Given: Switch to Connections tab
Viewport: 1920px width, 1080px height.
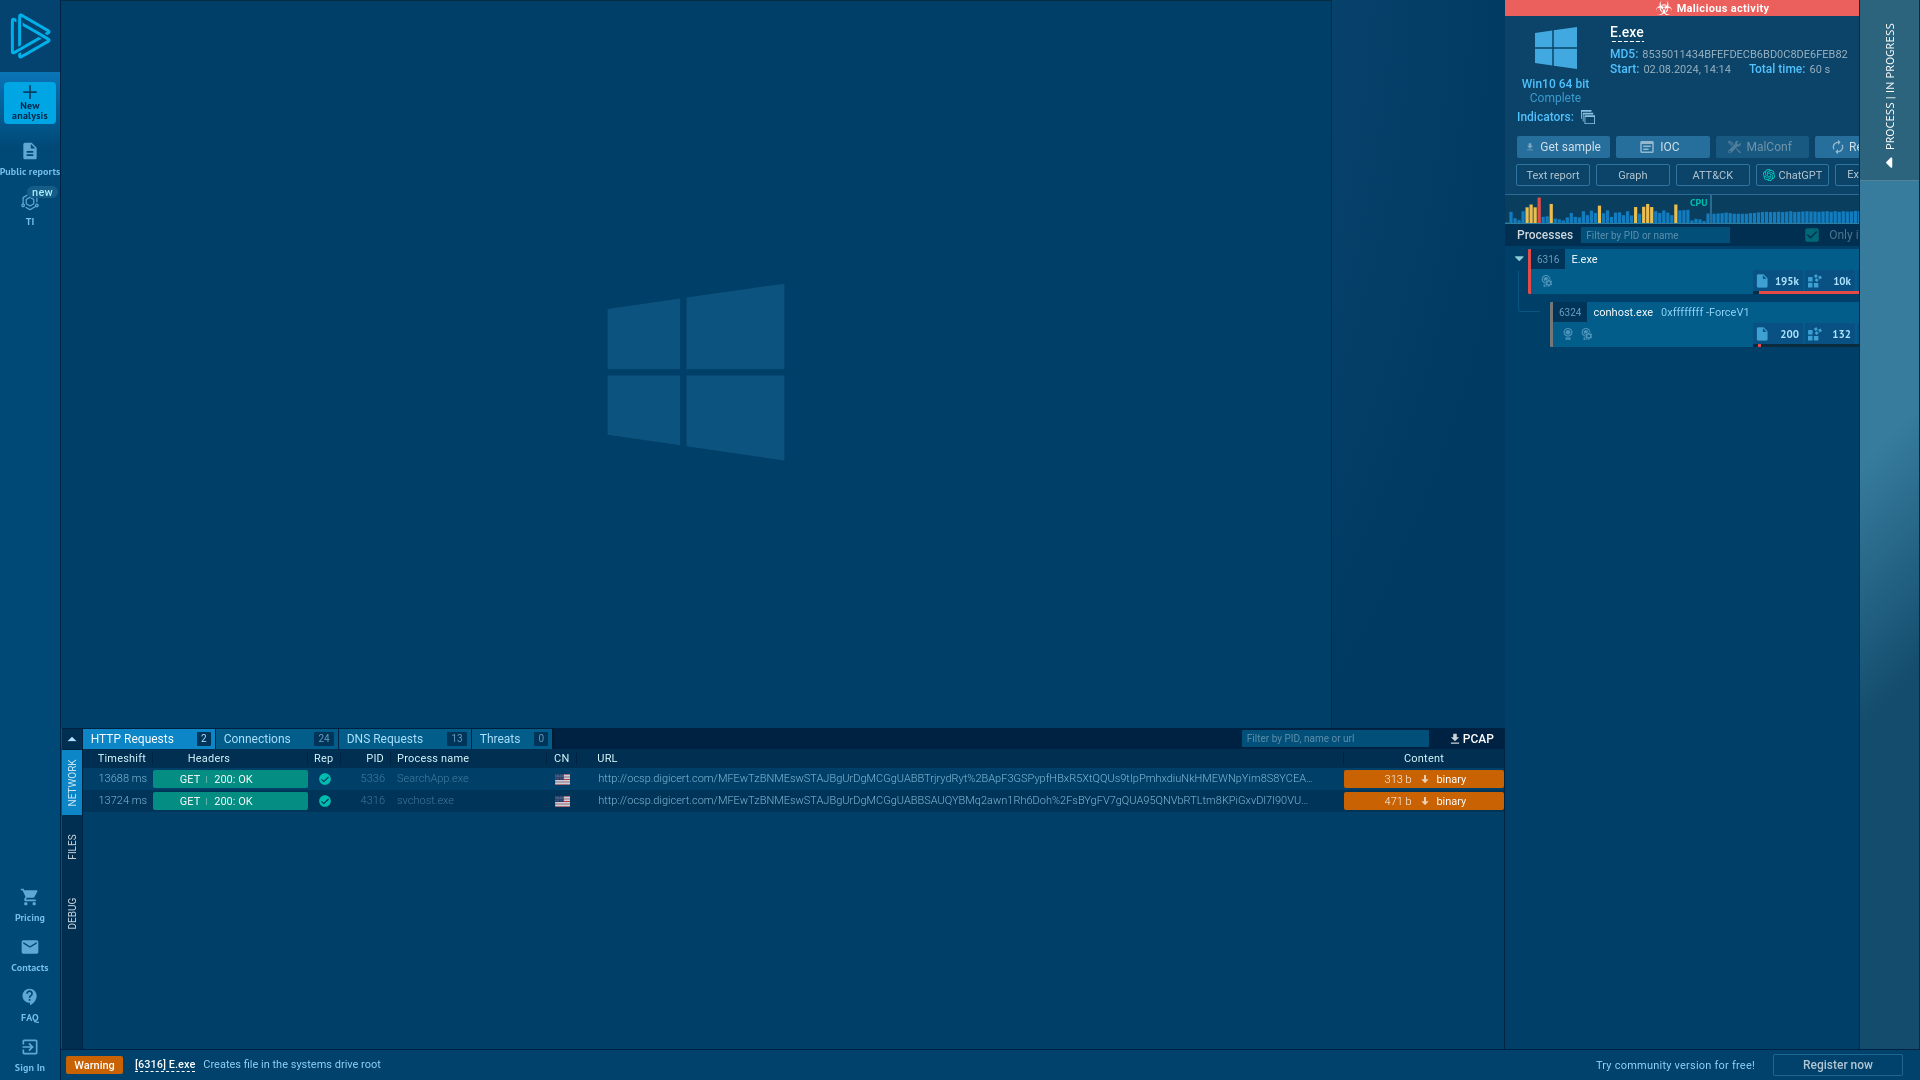Looking at the screenshot, I should tap(276, 739).
